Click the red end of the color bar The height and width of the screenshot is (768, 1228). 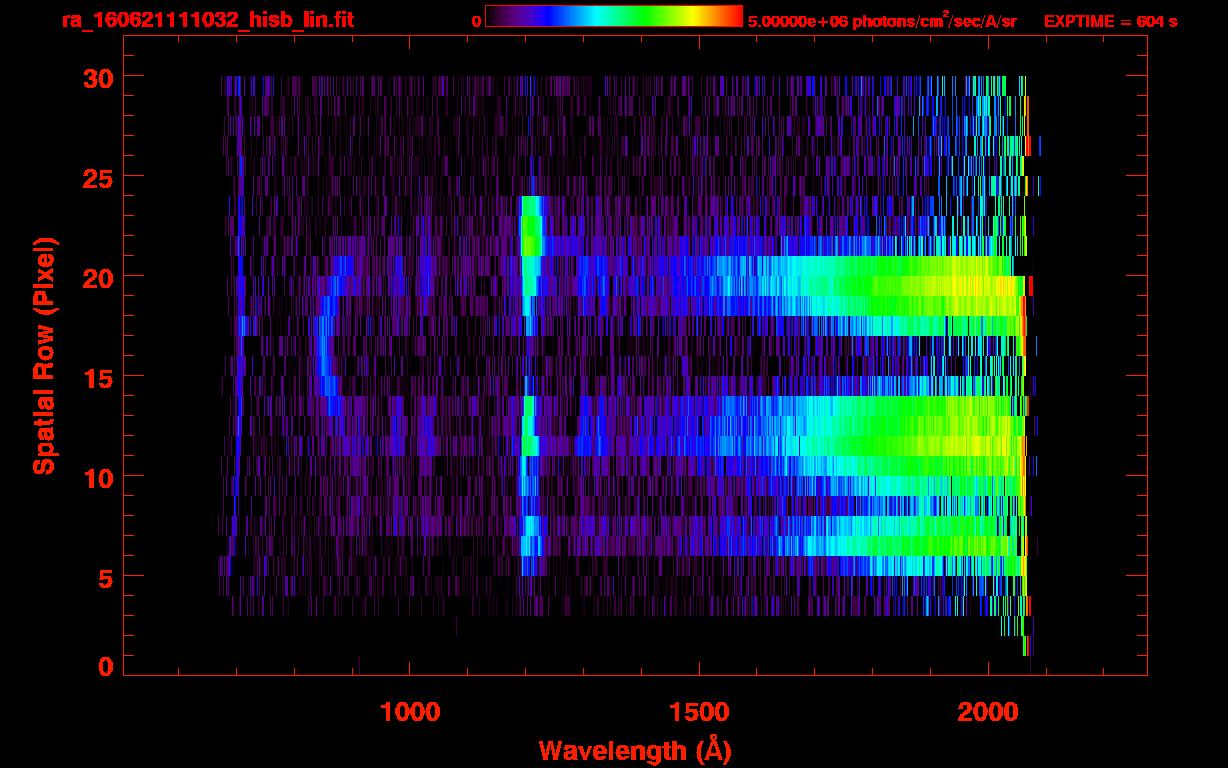pyautogui.click(x=733, y=17)
